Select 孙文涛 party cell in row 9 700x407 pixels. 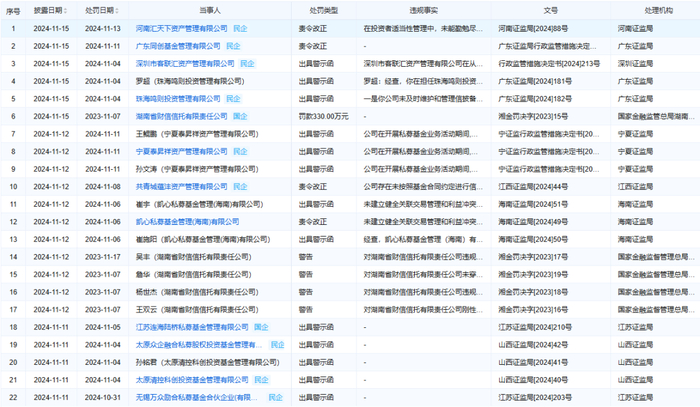click(197, 169)
